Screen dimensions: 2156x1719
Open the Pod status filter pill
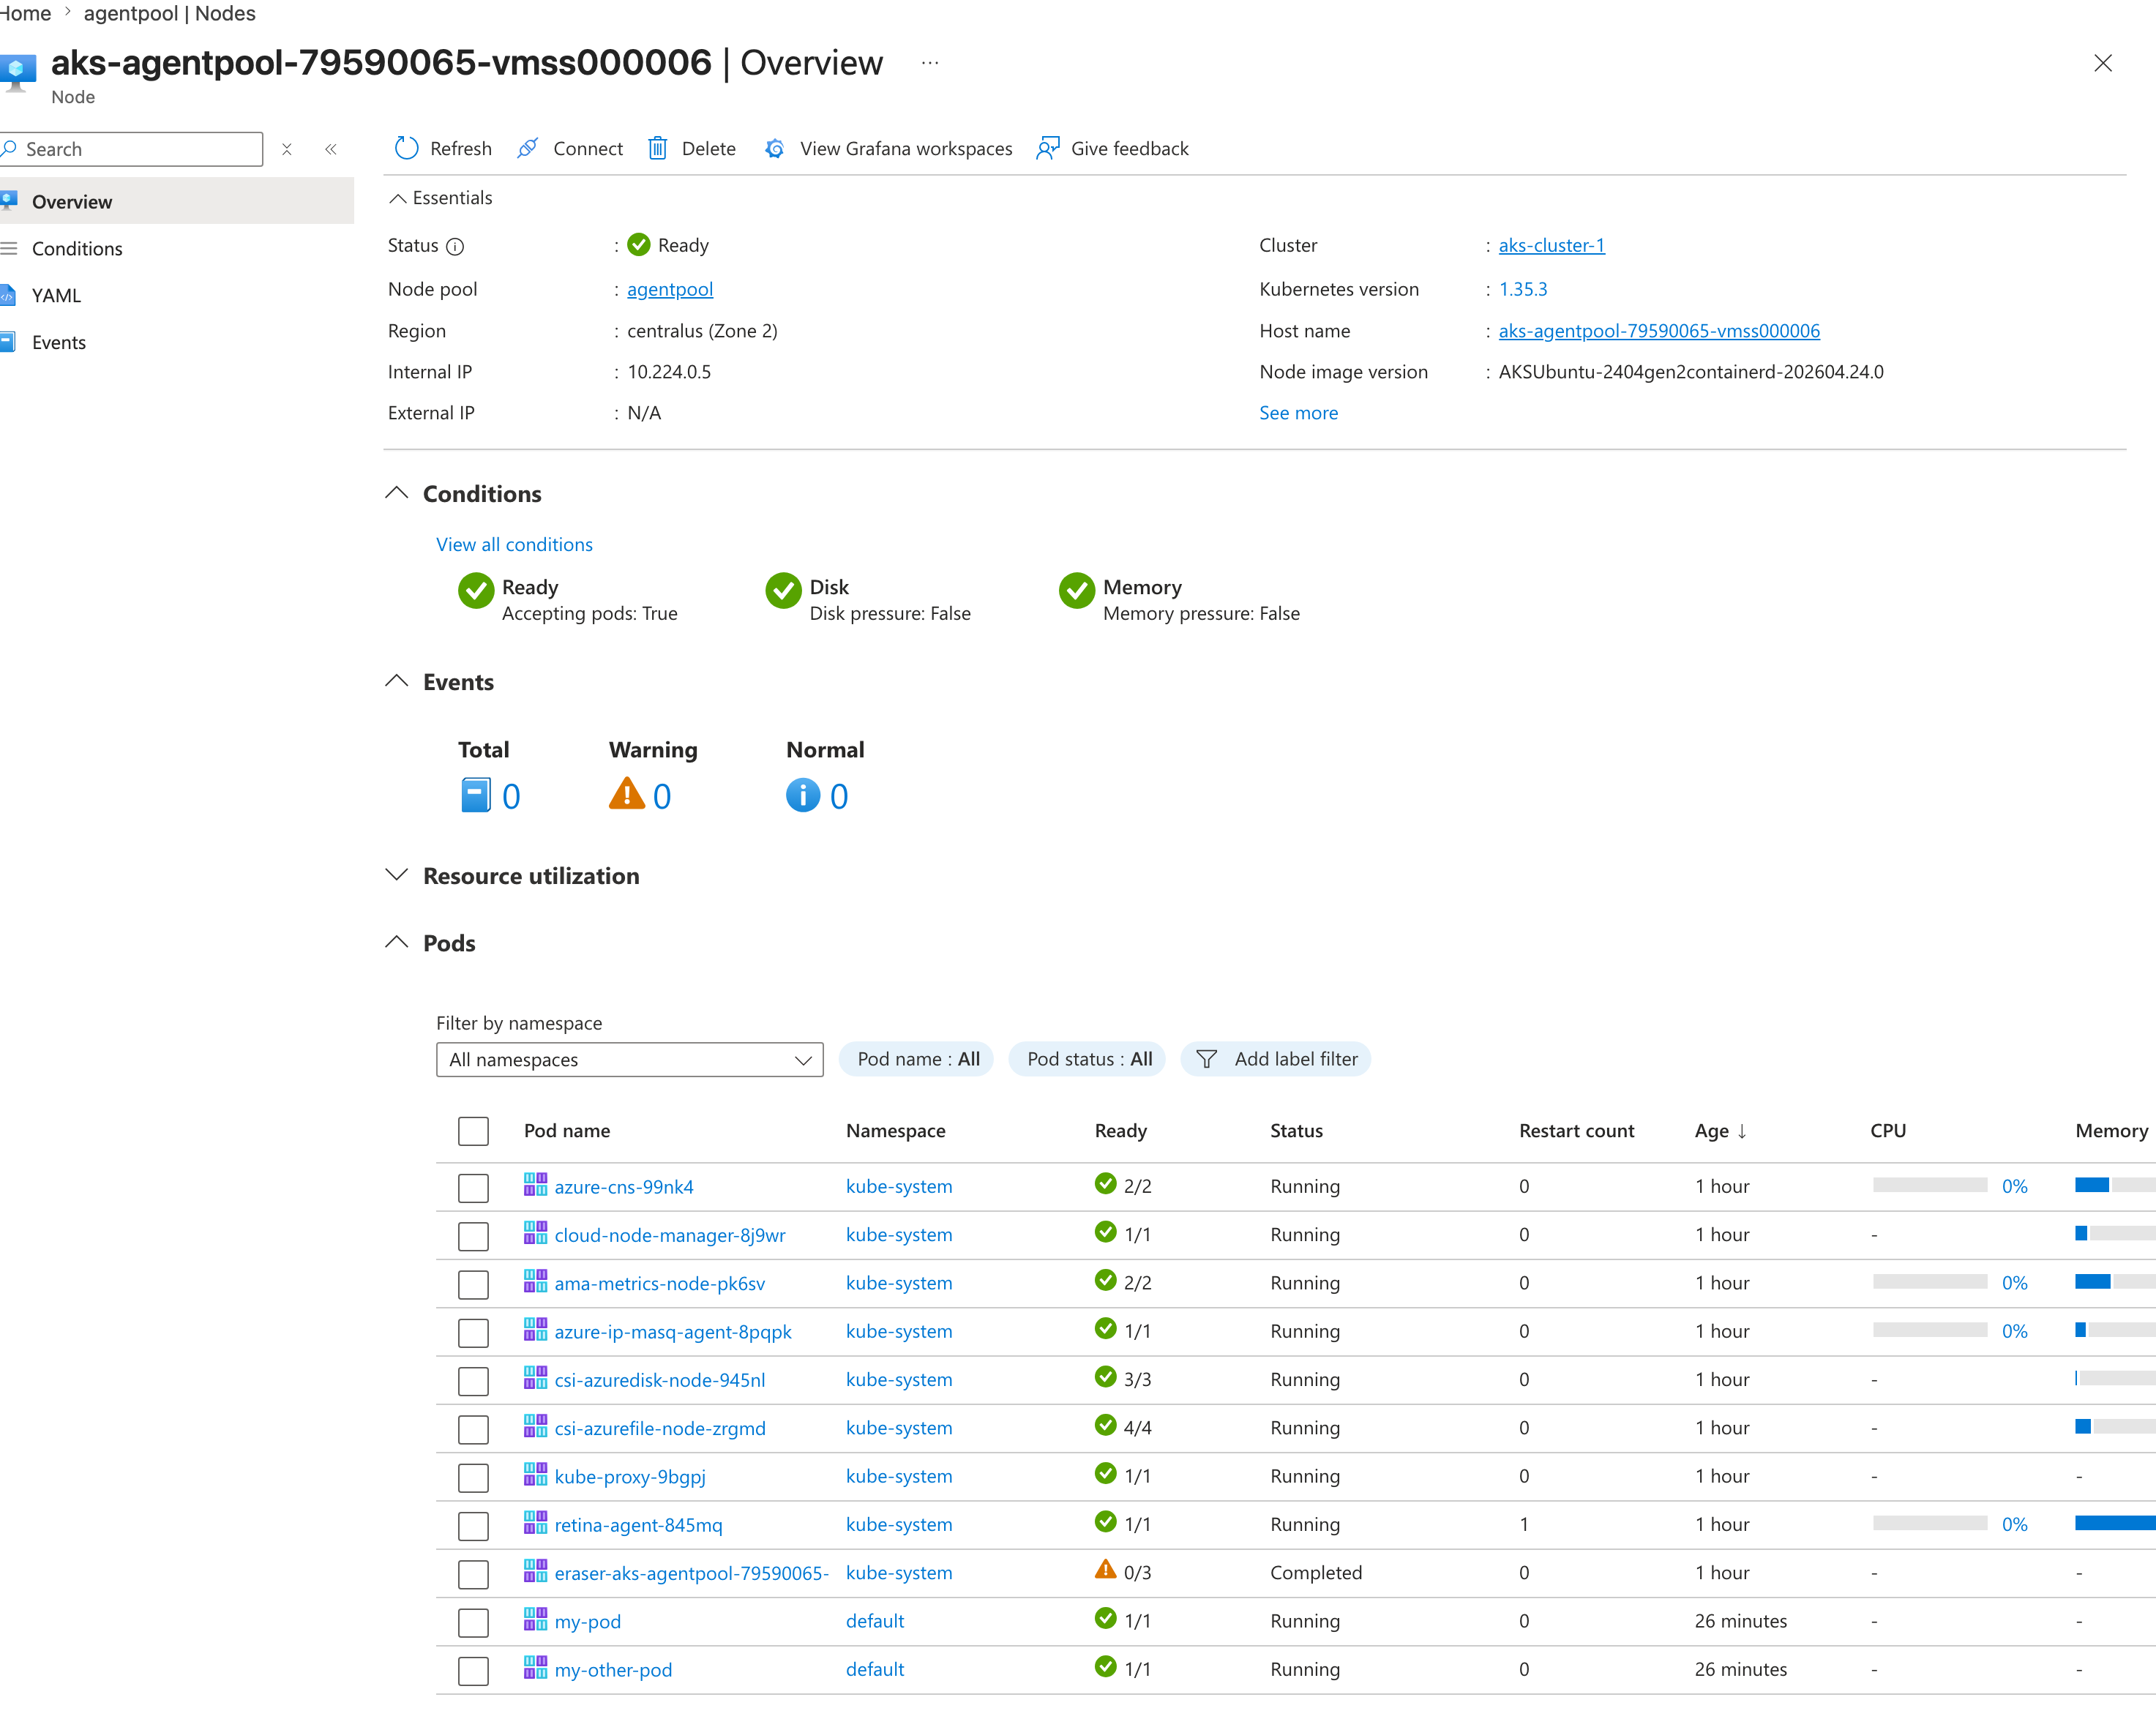click(1088, 1059)
